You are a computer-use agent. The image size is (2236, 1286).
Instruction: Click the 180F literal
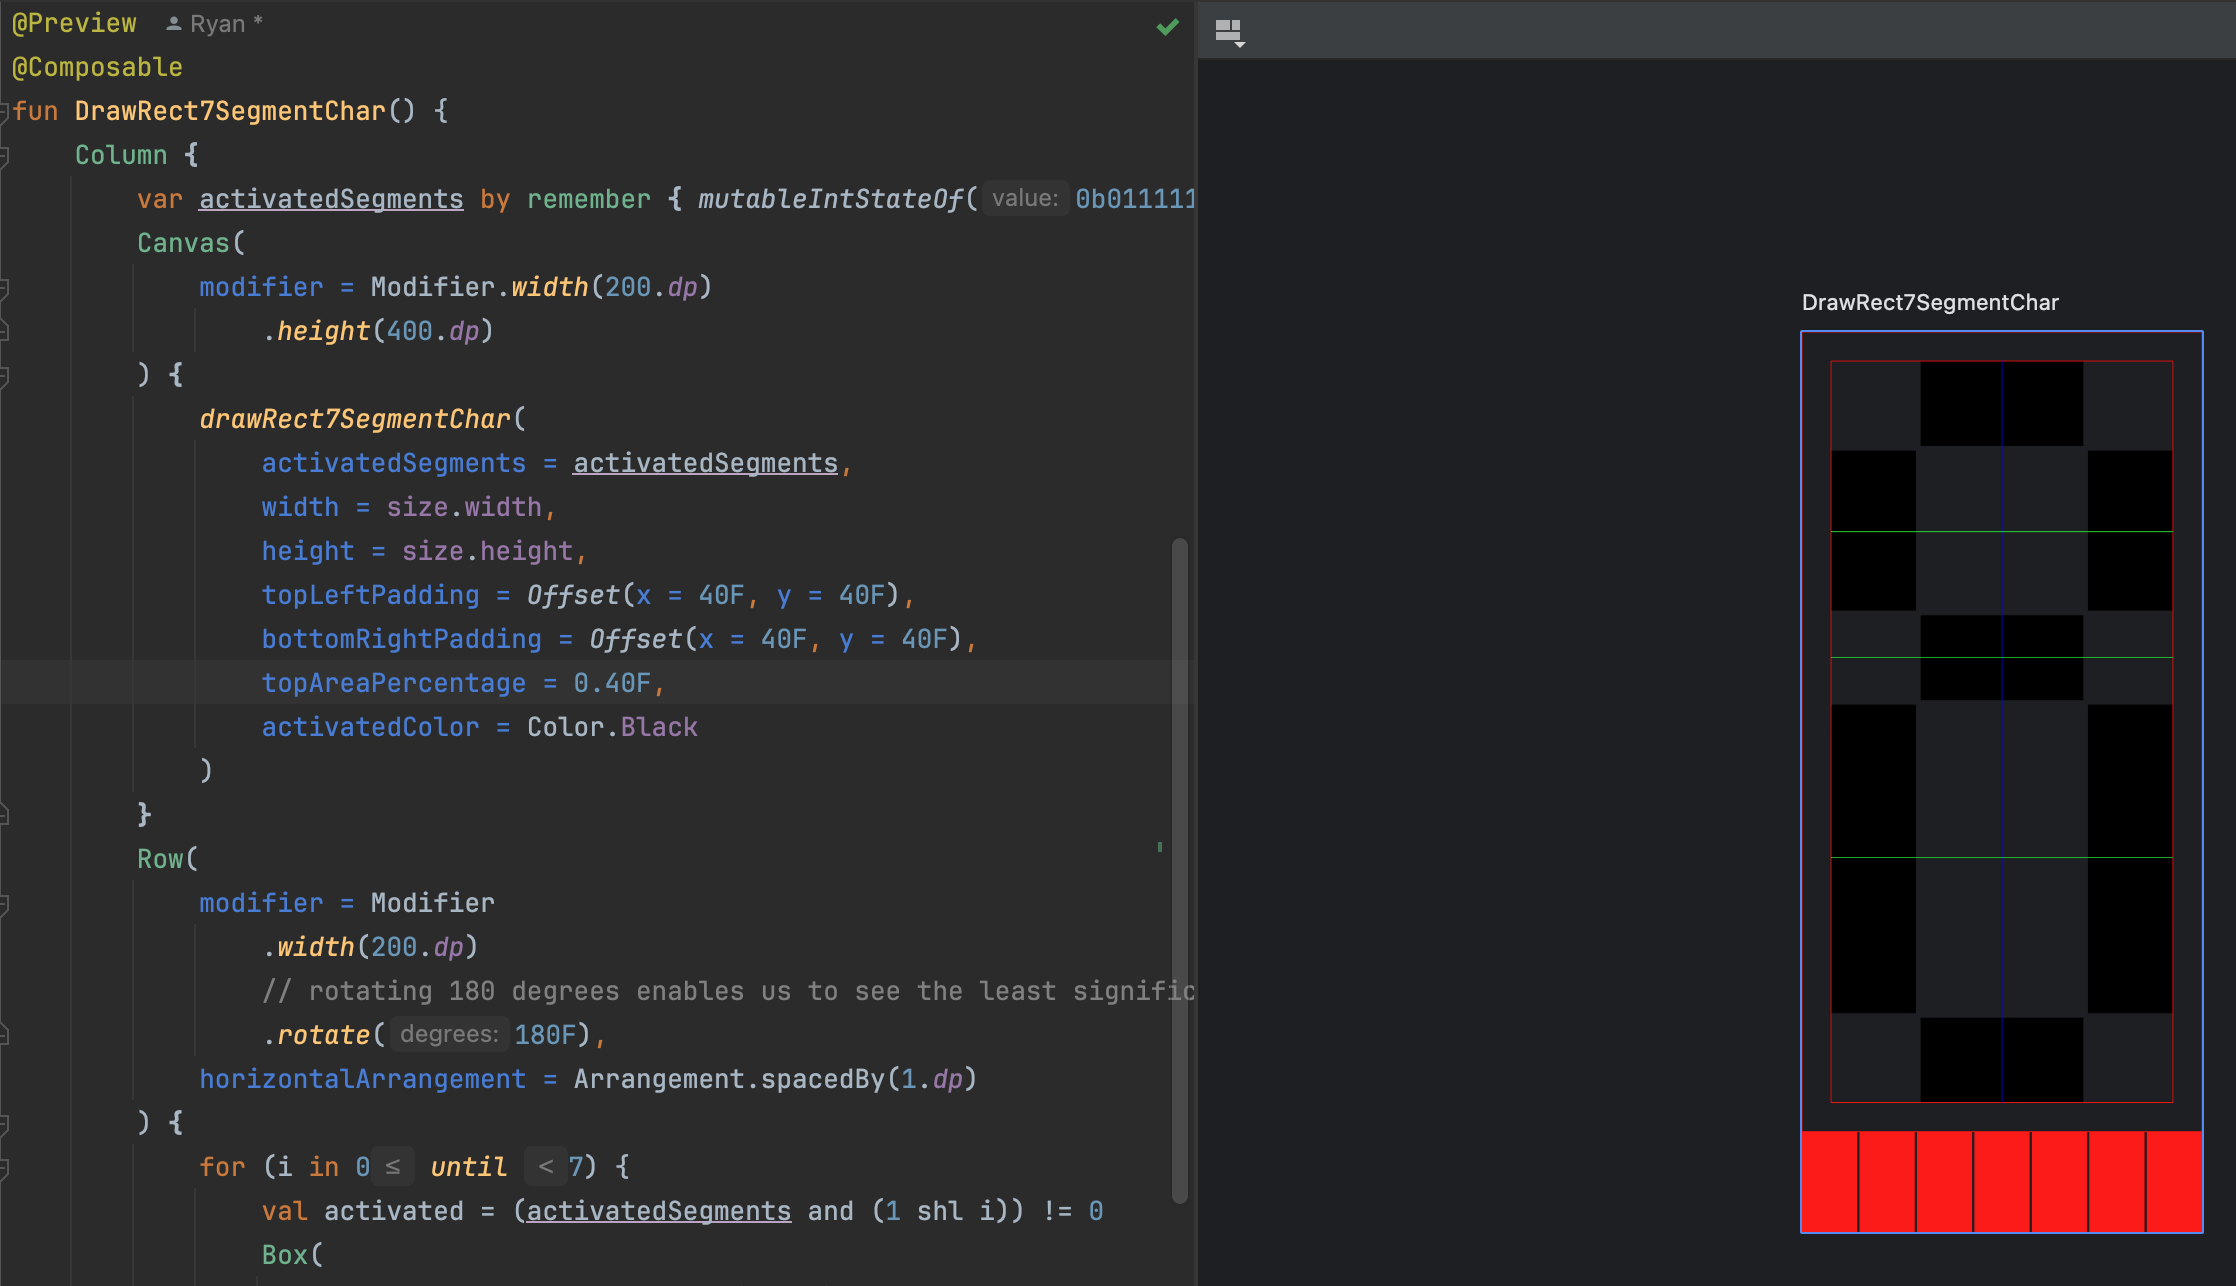click(545, 1035)
